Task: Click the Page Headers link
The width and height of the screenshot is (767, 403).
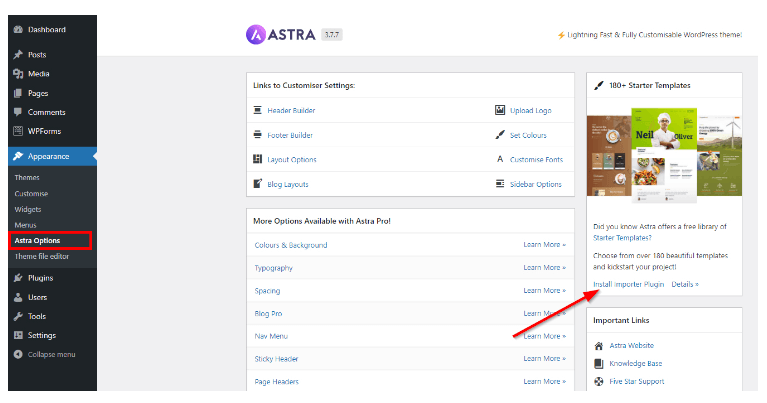Action: point(276,381)
